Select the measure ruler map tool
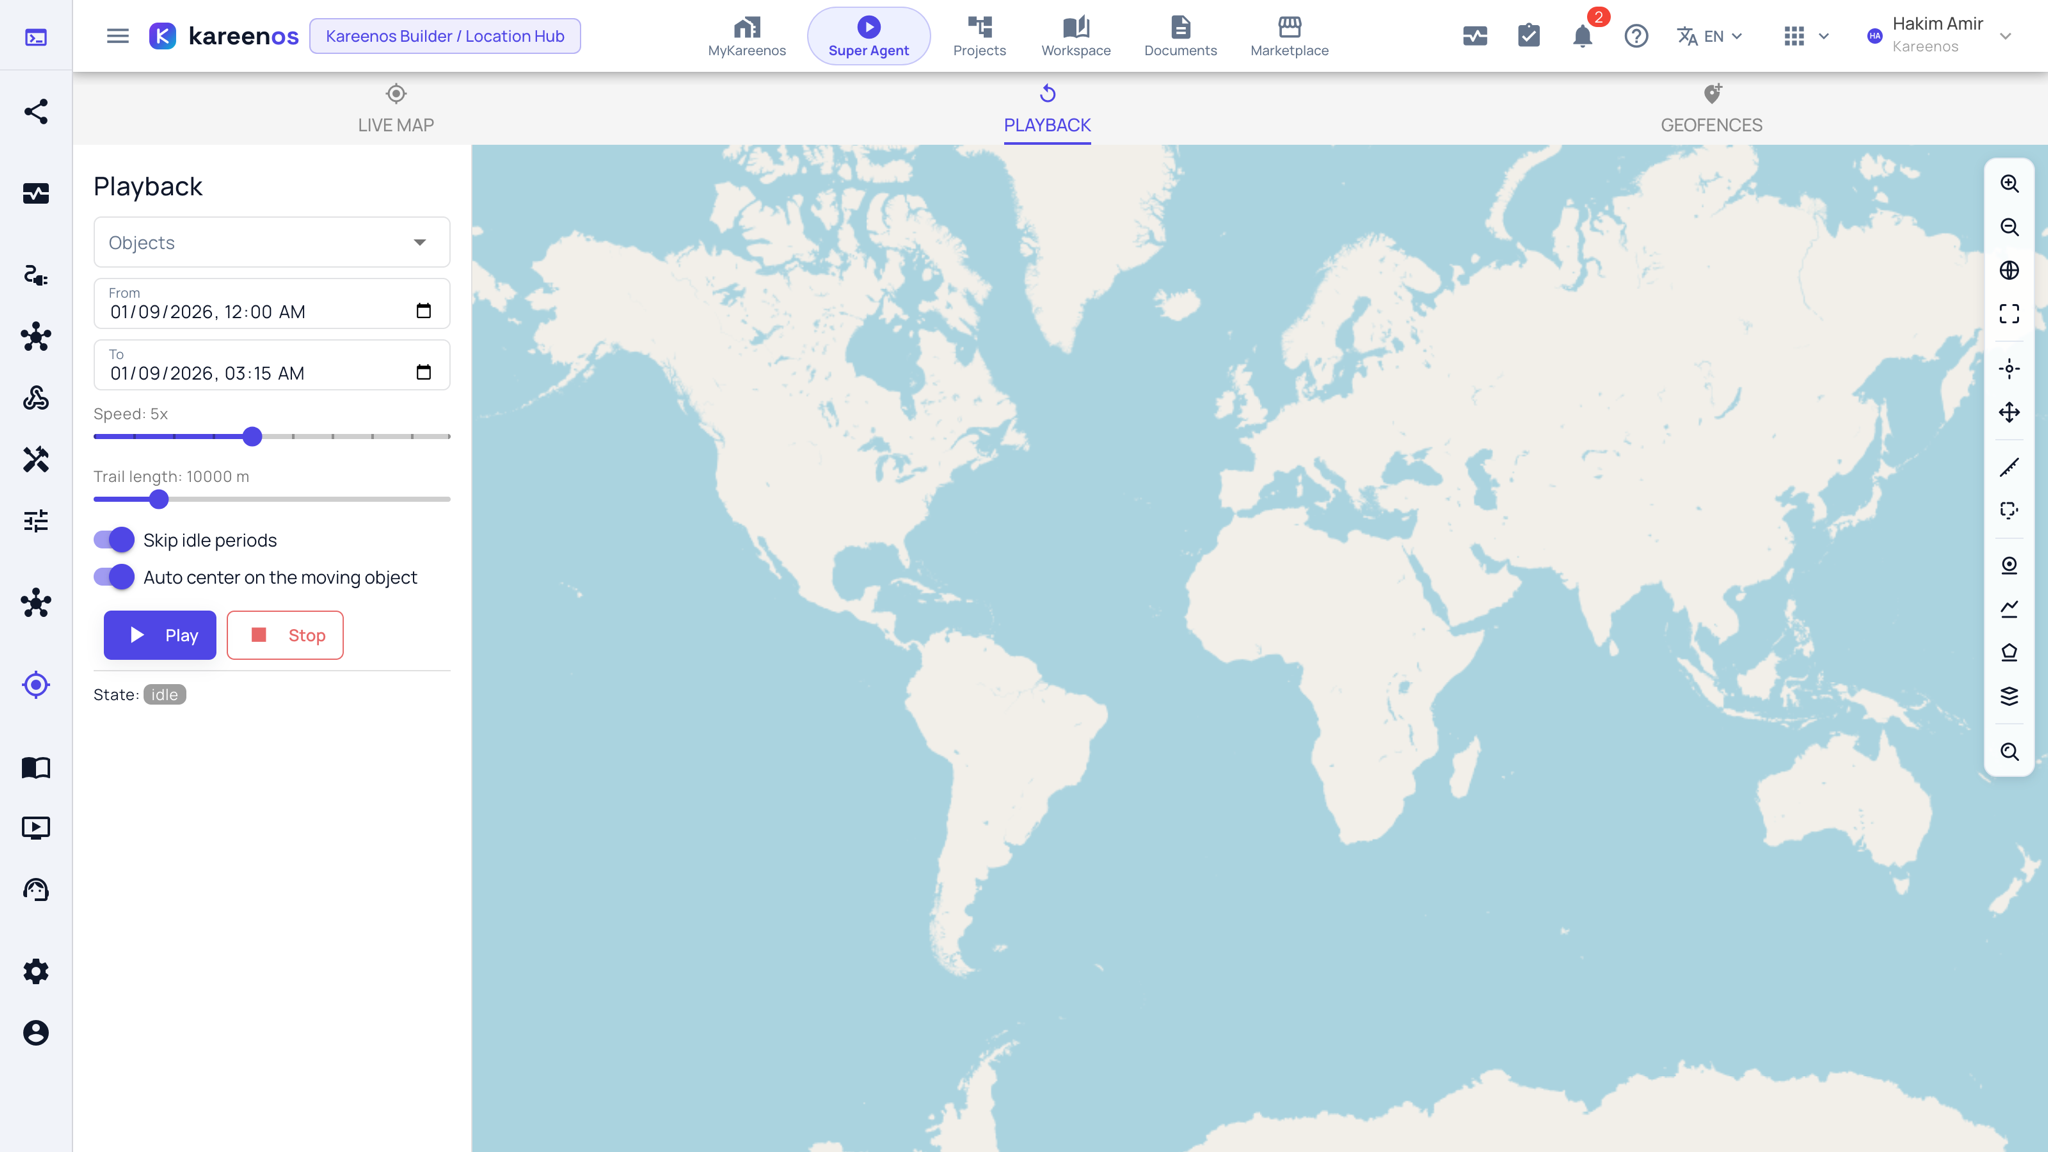Screen dimensions: 2048x1152 pyautogui.click(x=2009, y=467)
